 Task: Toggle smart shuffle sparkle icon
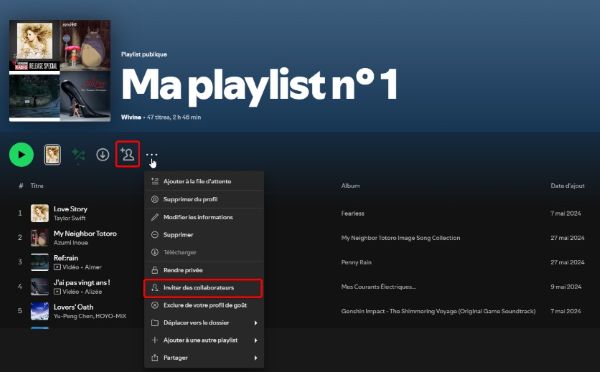(x=78, y=155)
